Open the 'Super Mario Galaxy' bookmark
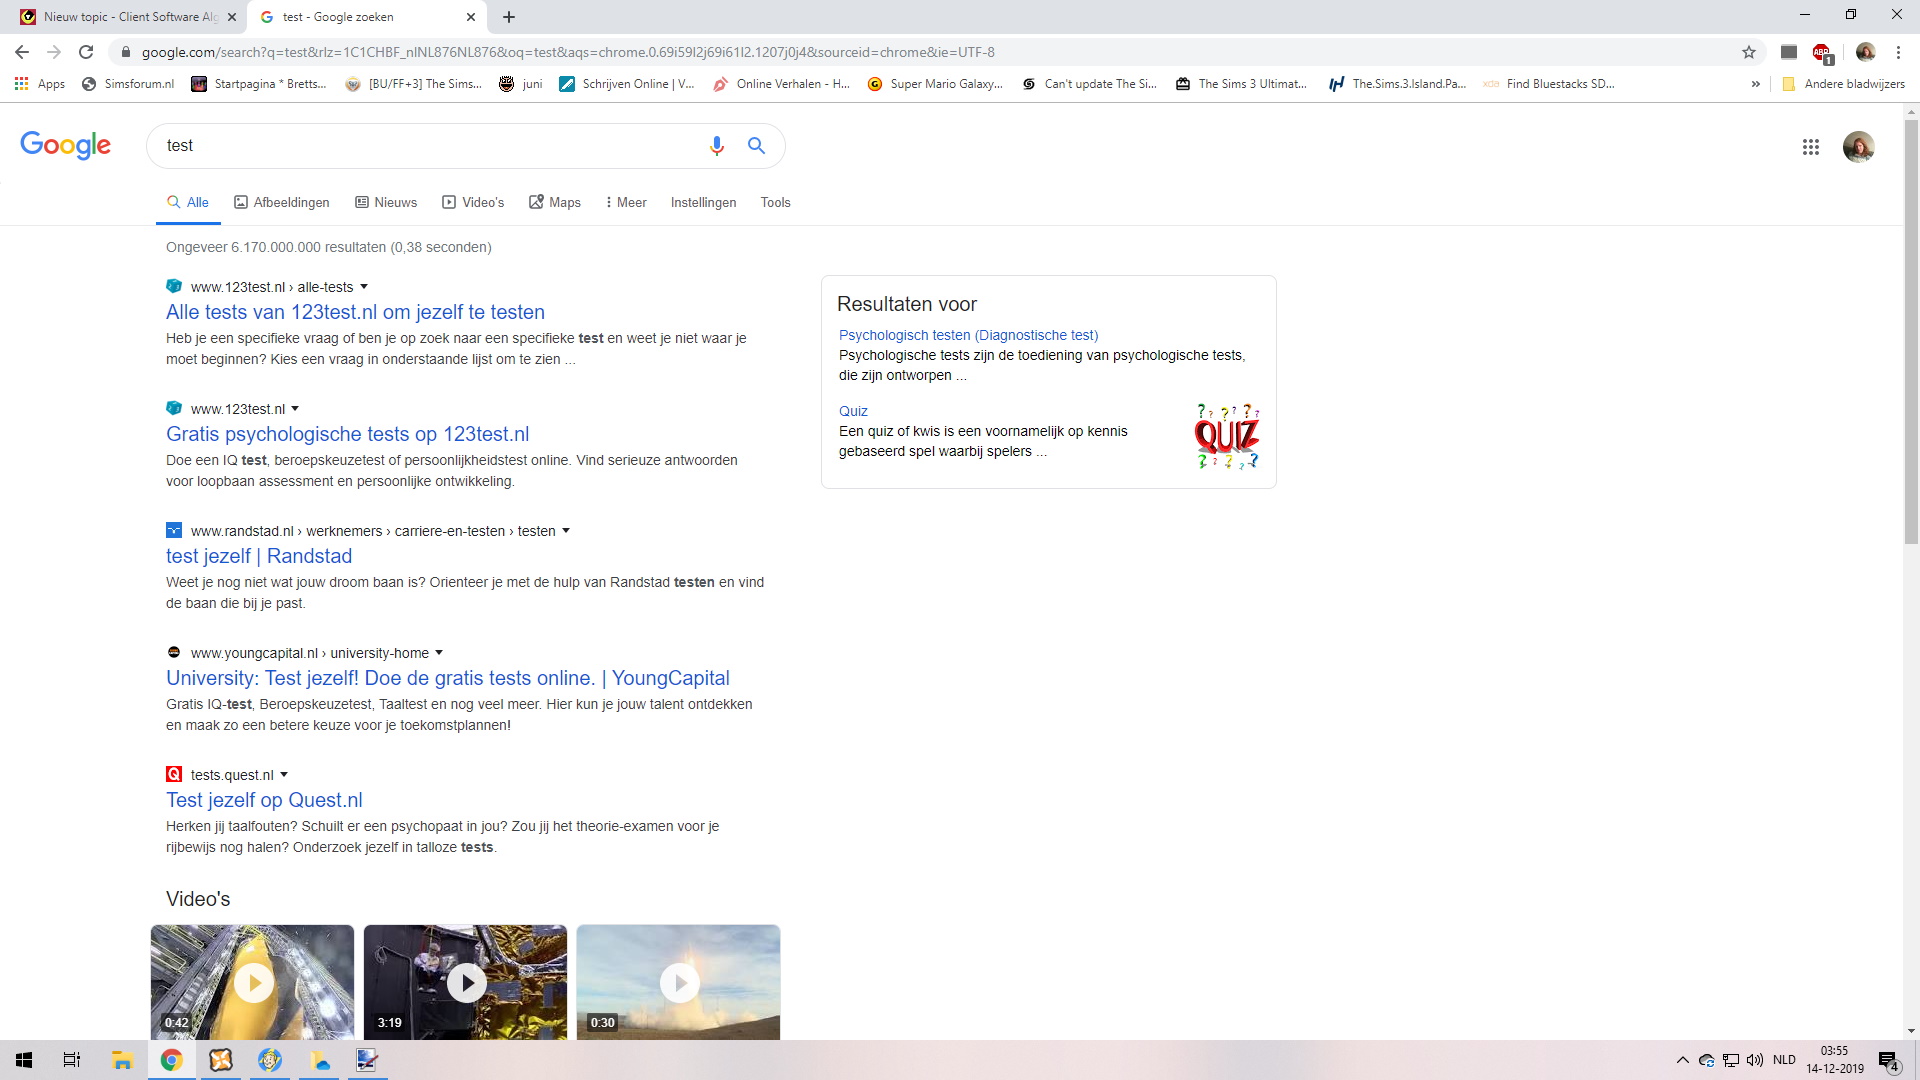Image resolution: width=1920 pixels, height=1080 pixels. coord(935,84)
